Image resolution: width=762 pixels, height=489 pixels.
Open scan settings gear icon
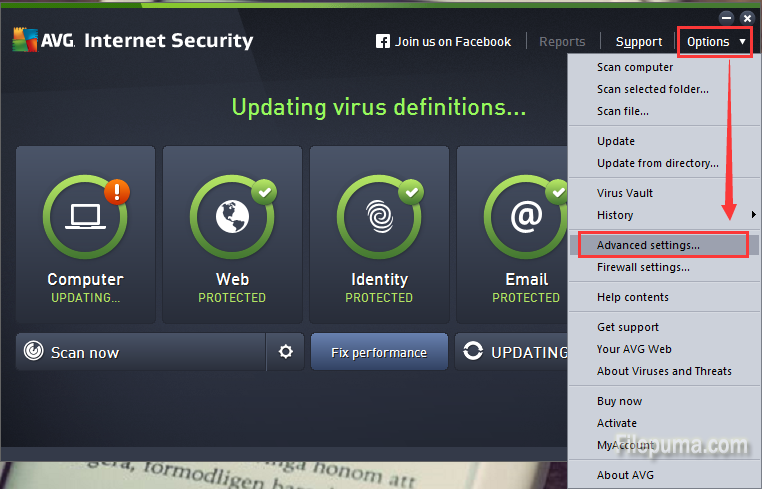tap(286, 352)
